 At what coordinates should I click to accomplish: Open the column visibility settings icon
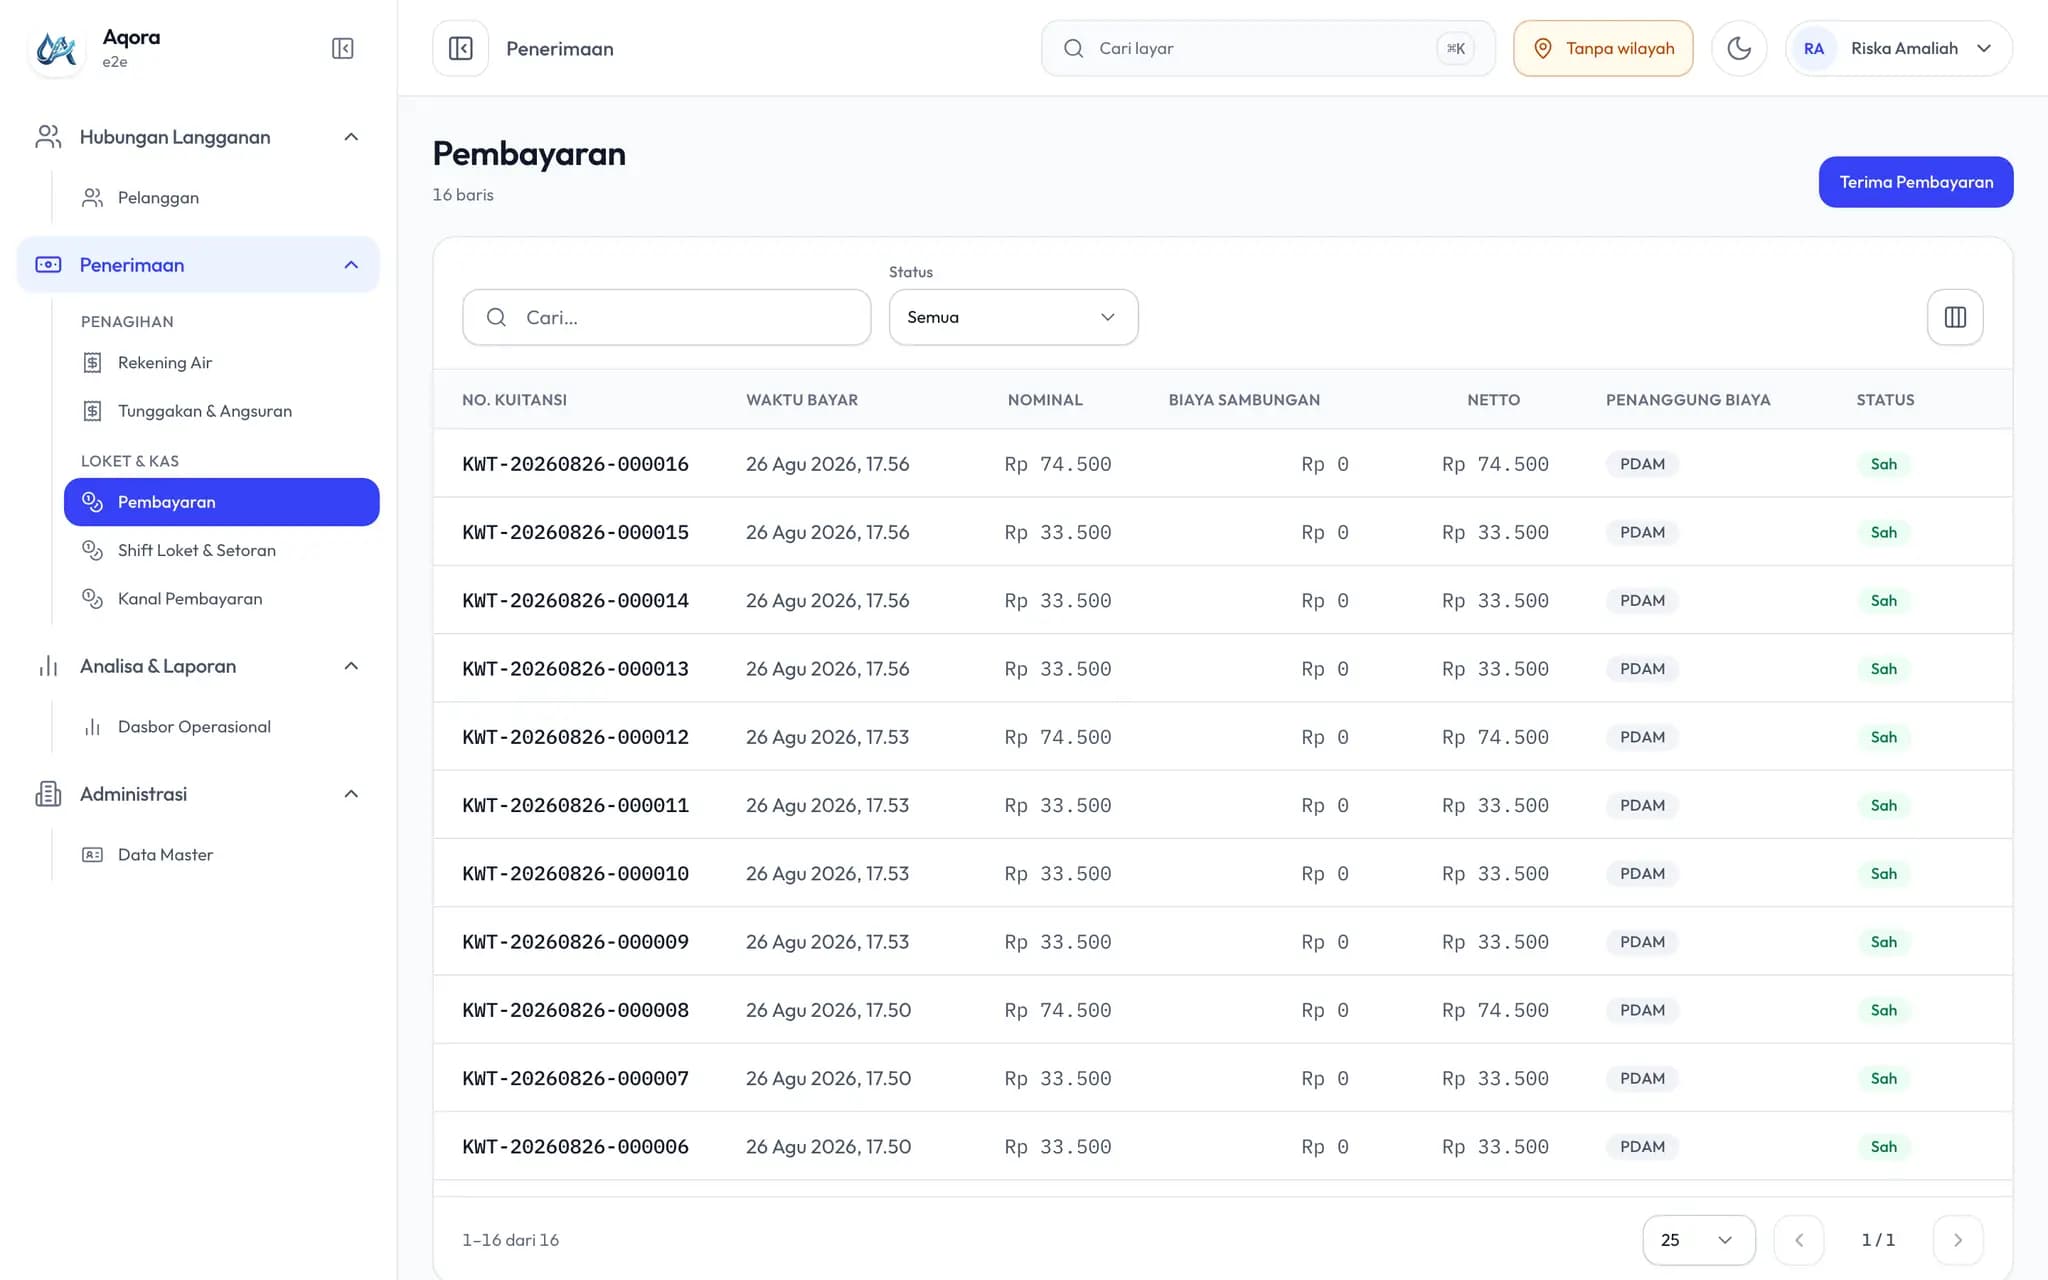pos(1955,317)
